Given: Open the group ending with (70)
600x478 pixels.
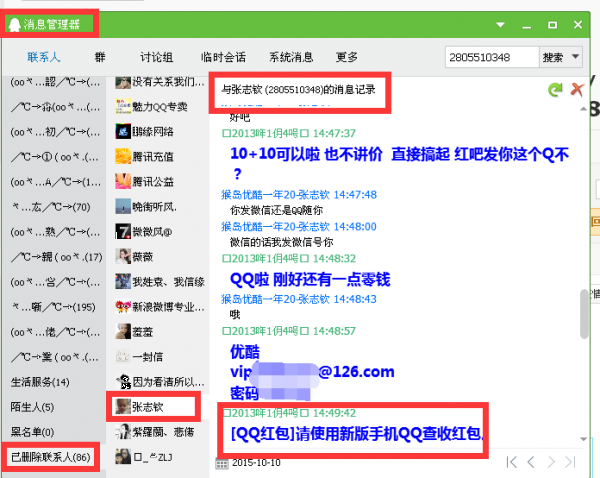Looking at the screenshot, I should 51,207.
